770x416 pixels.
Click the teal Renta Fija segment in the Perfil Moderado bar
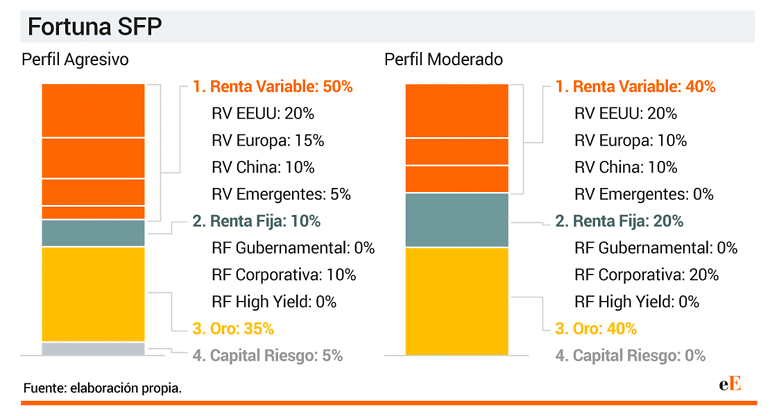pyautogui.click(x=456, y=220)
